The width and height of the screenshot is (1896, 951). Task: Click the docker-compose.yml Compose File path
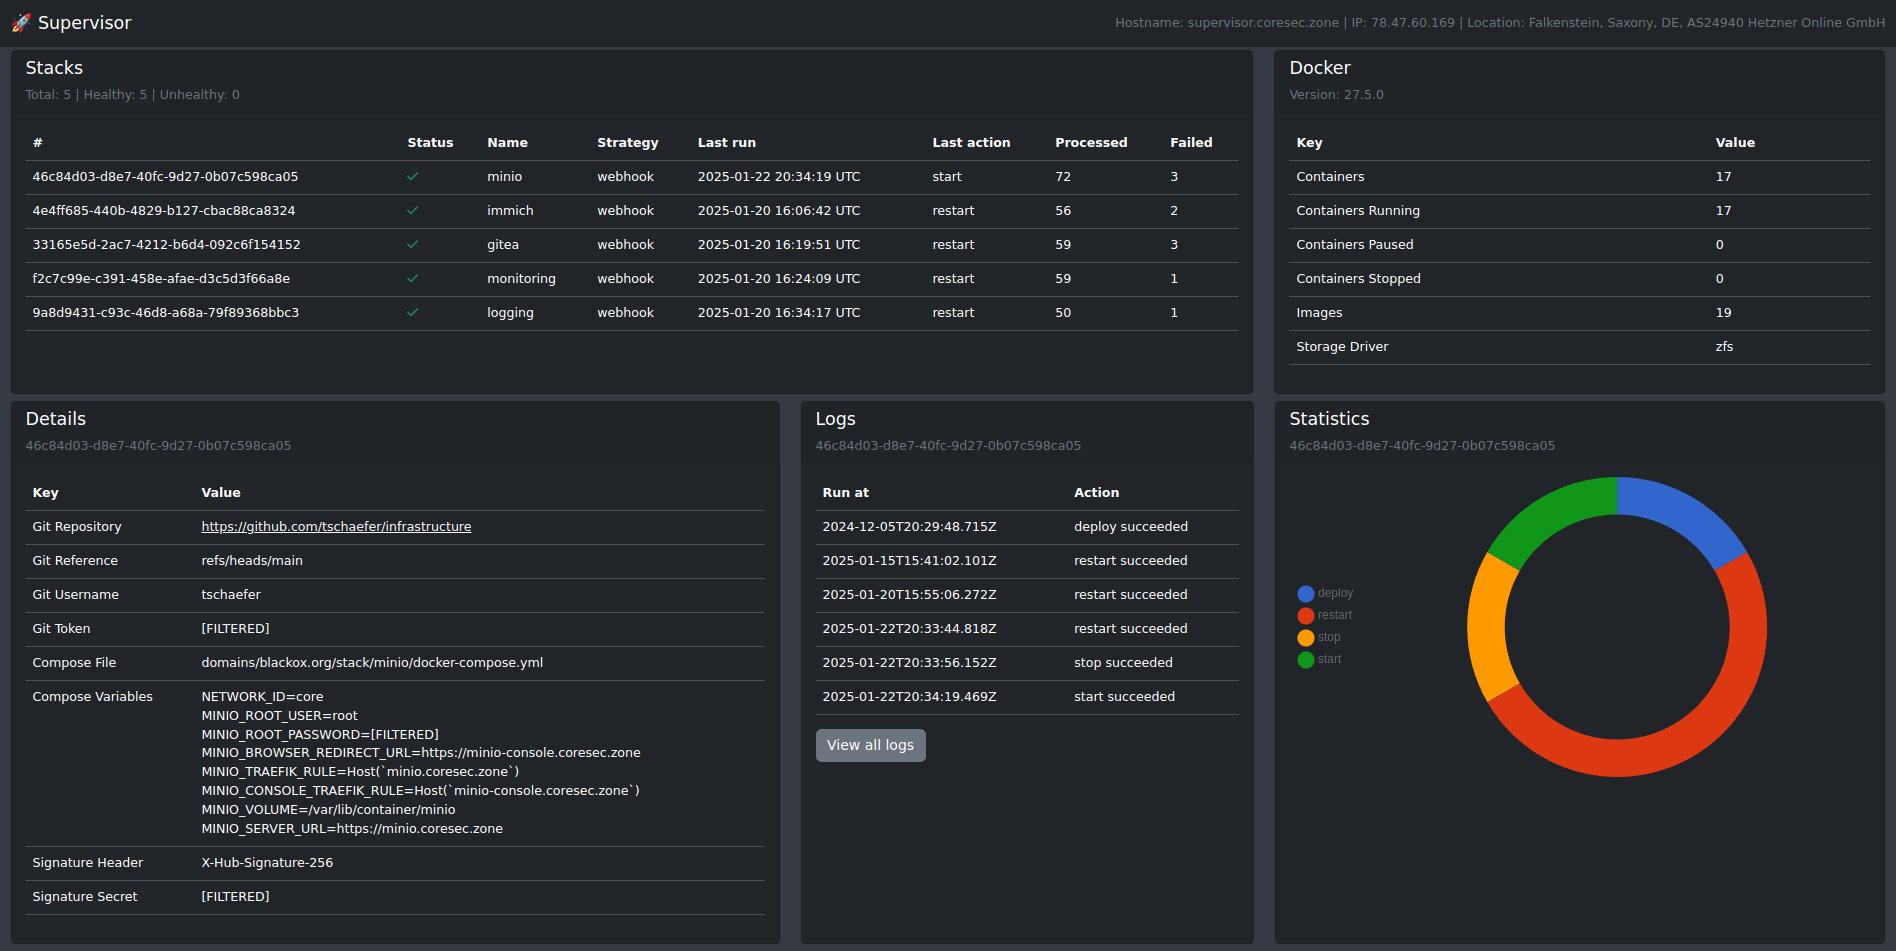372,663
